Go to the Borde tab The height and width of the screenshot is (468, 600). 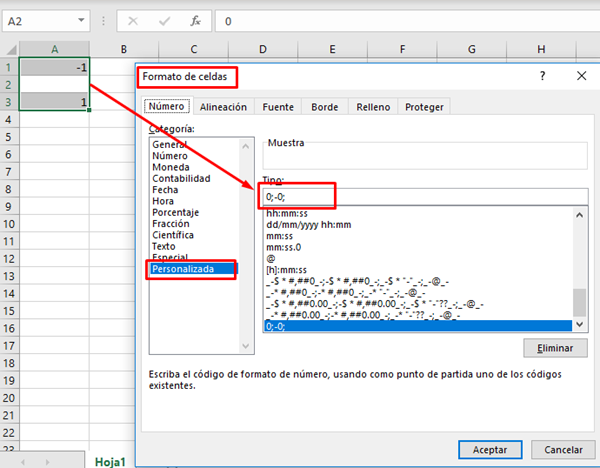coord(324,107)
